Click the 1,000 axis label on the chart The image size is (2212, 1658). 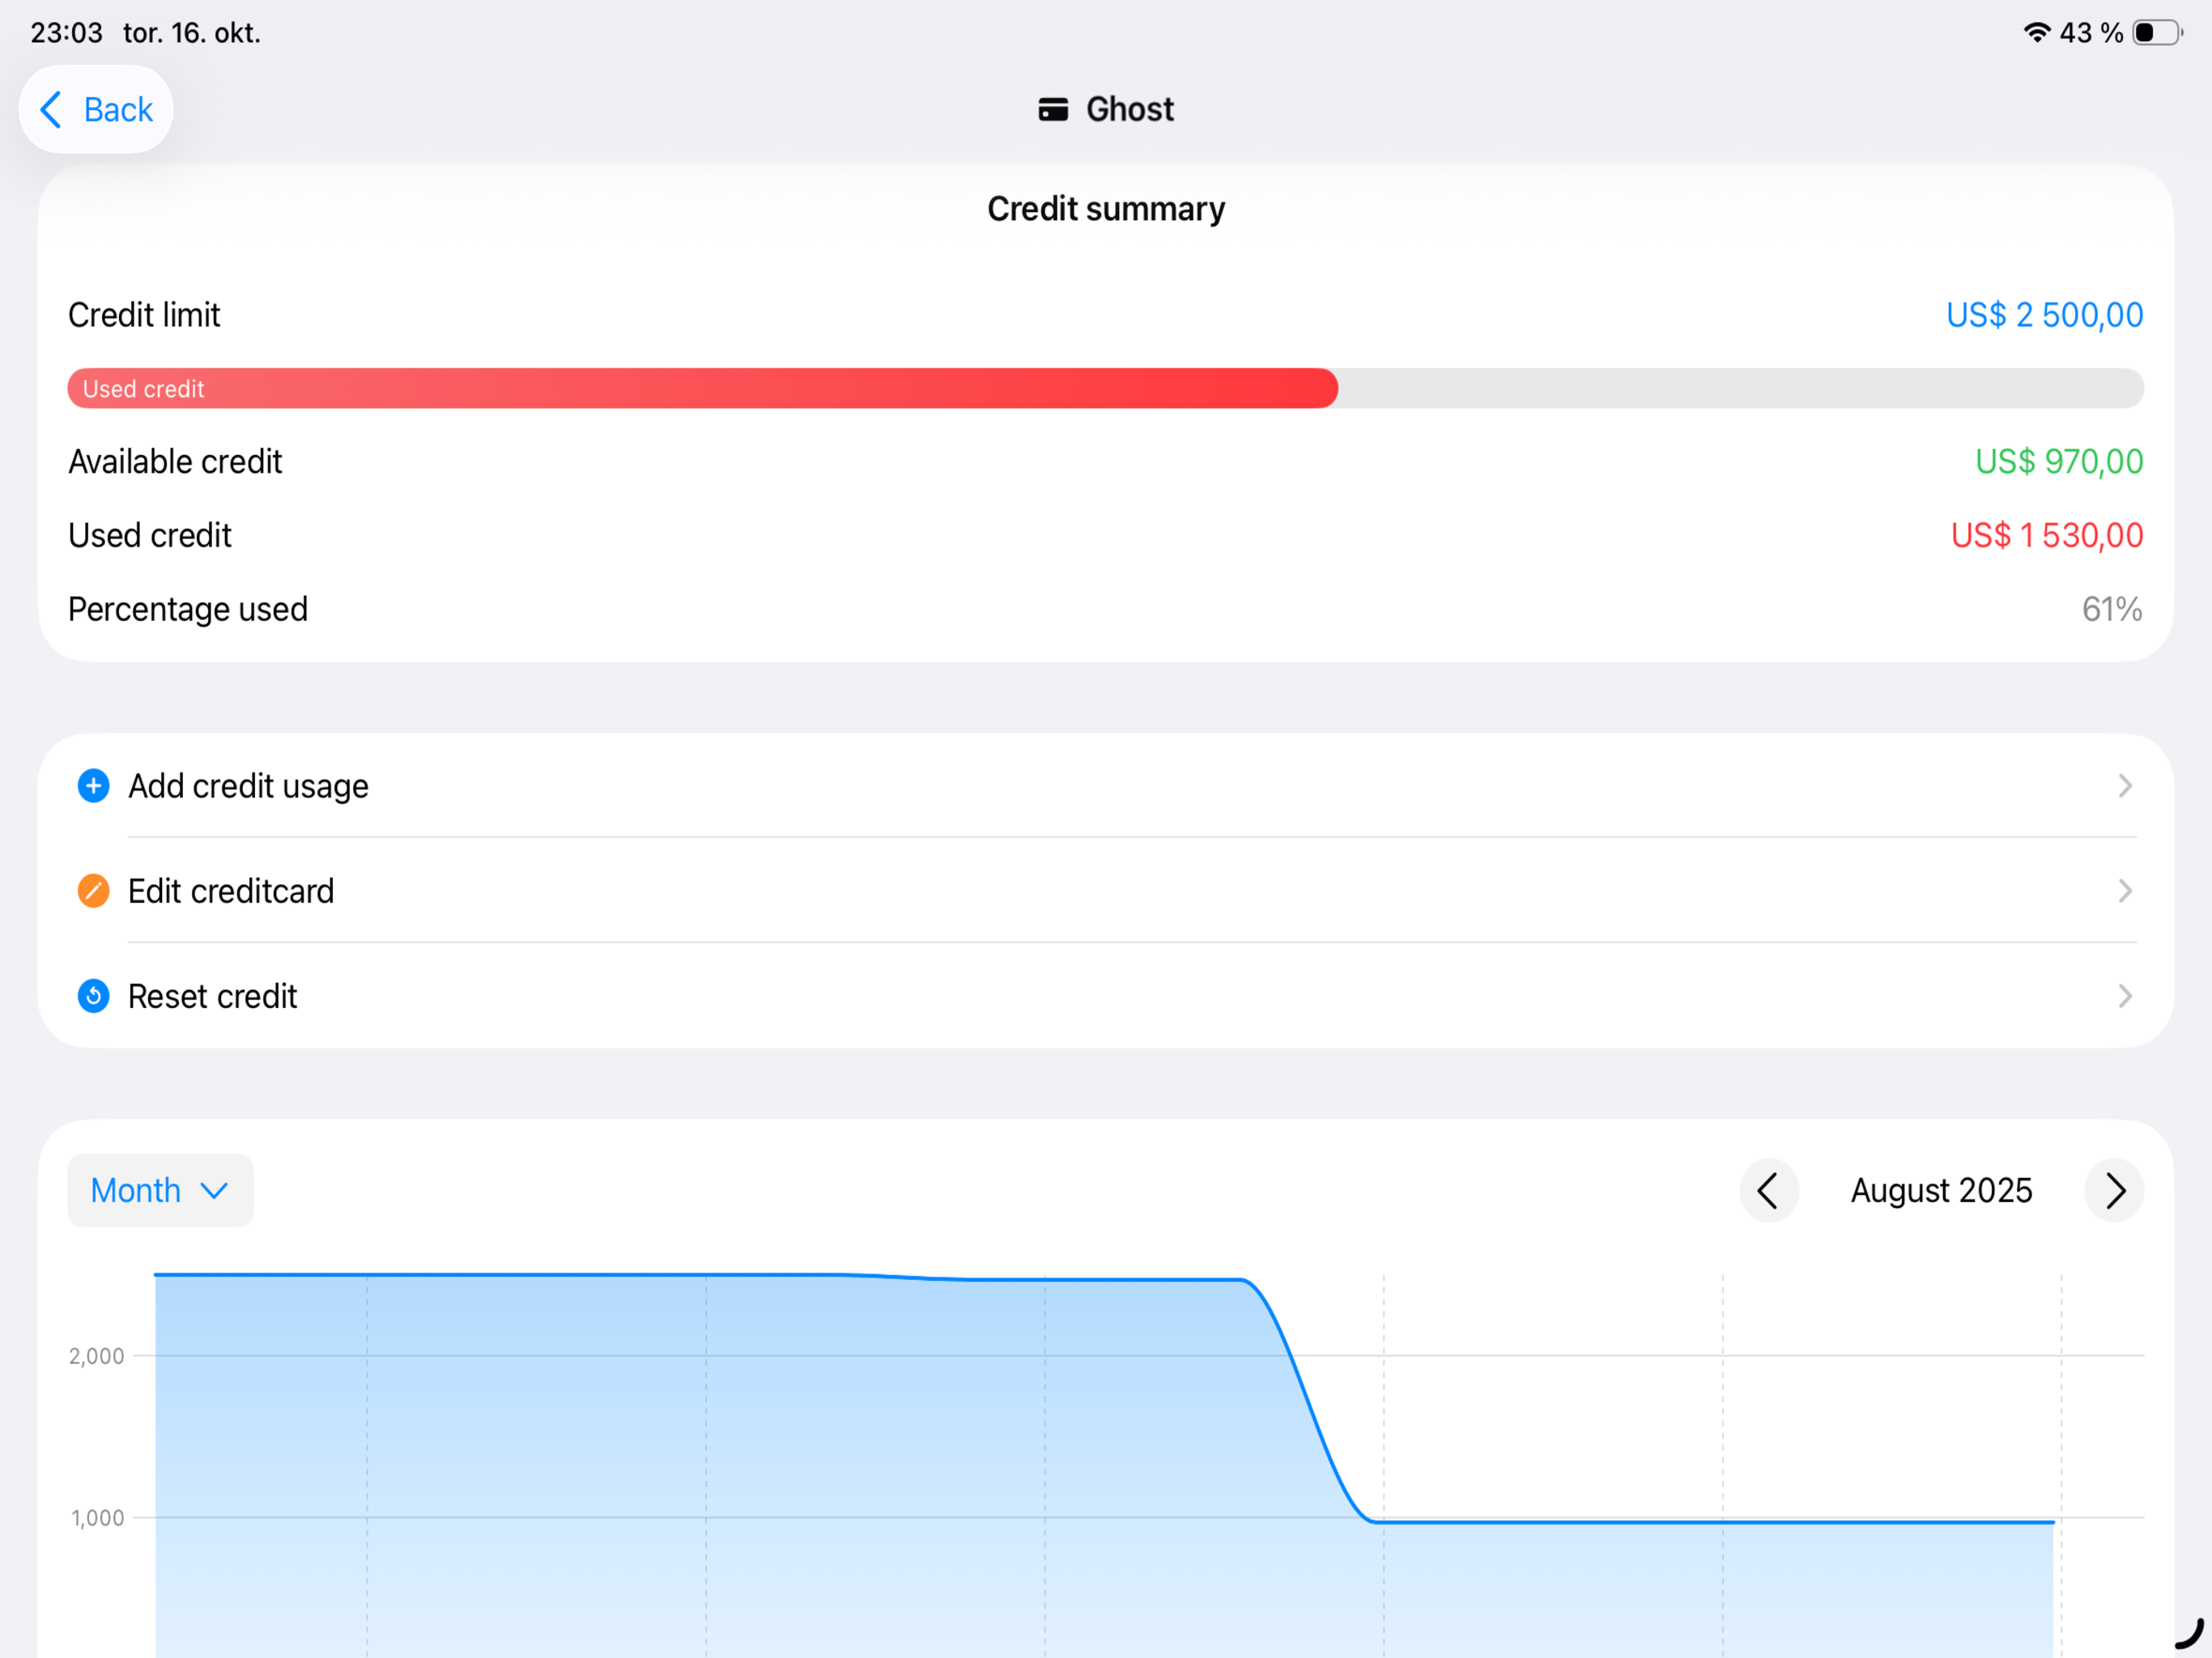click(97, 1517)
